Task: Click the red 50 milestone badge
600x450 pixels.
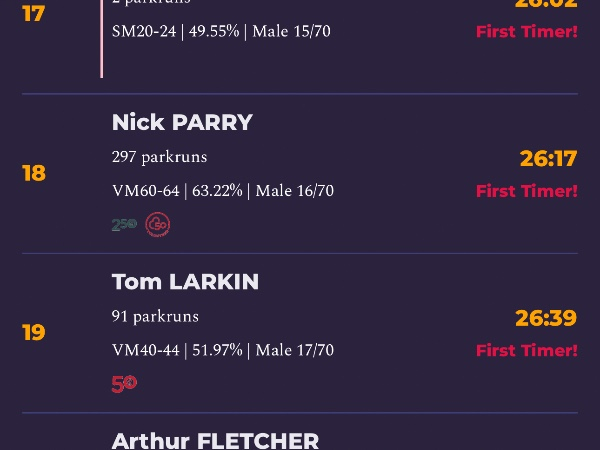Action: (x=124, y=384)
